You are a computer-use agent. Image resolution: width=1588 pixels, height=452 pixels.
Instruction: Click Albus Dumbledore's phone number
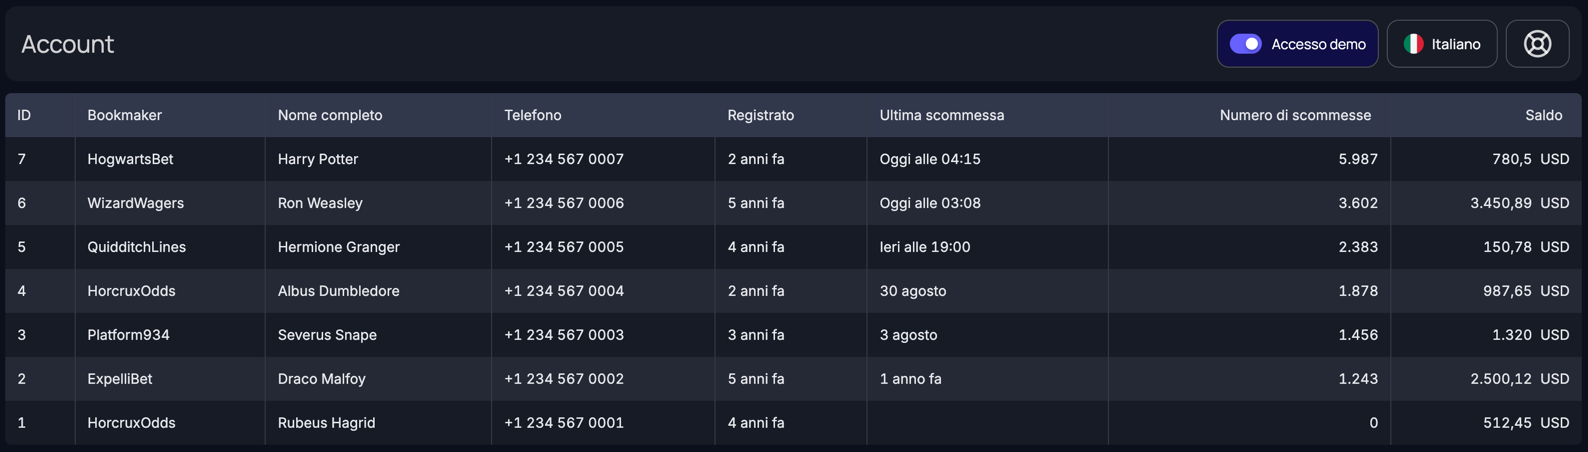click(563, 291)
